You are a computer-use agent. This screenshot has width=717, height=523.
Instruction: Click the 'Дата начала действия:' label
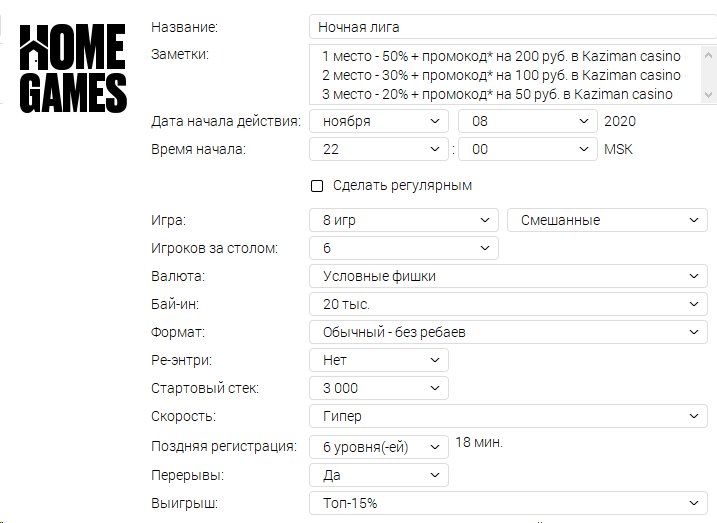226,121
